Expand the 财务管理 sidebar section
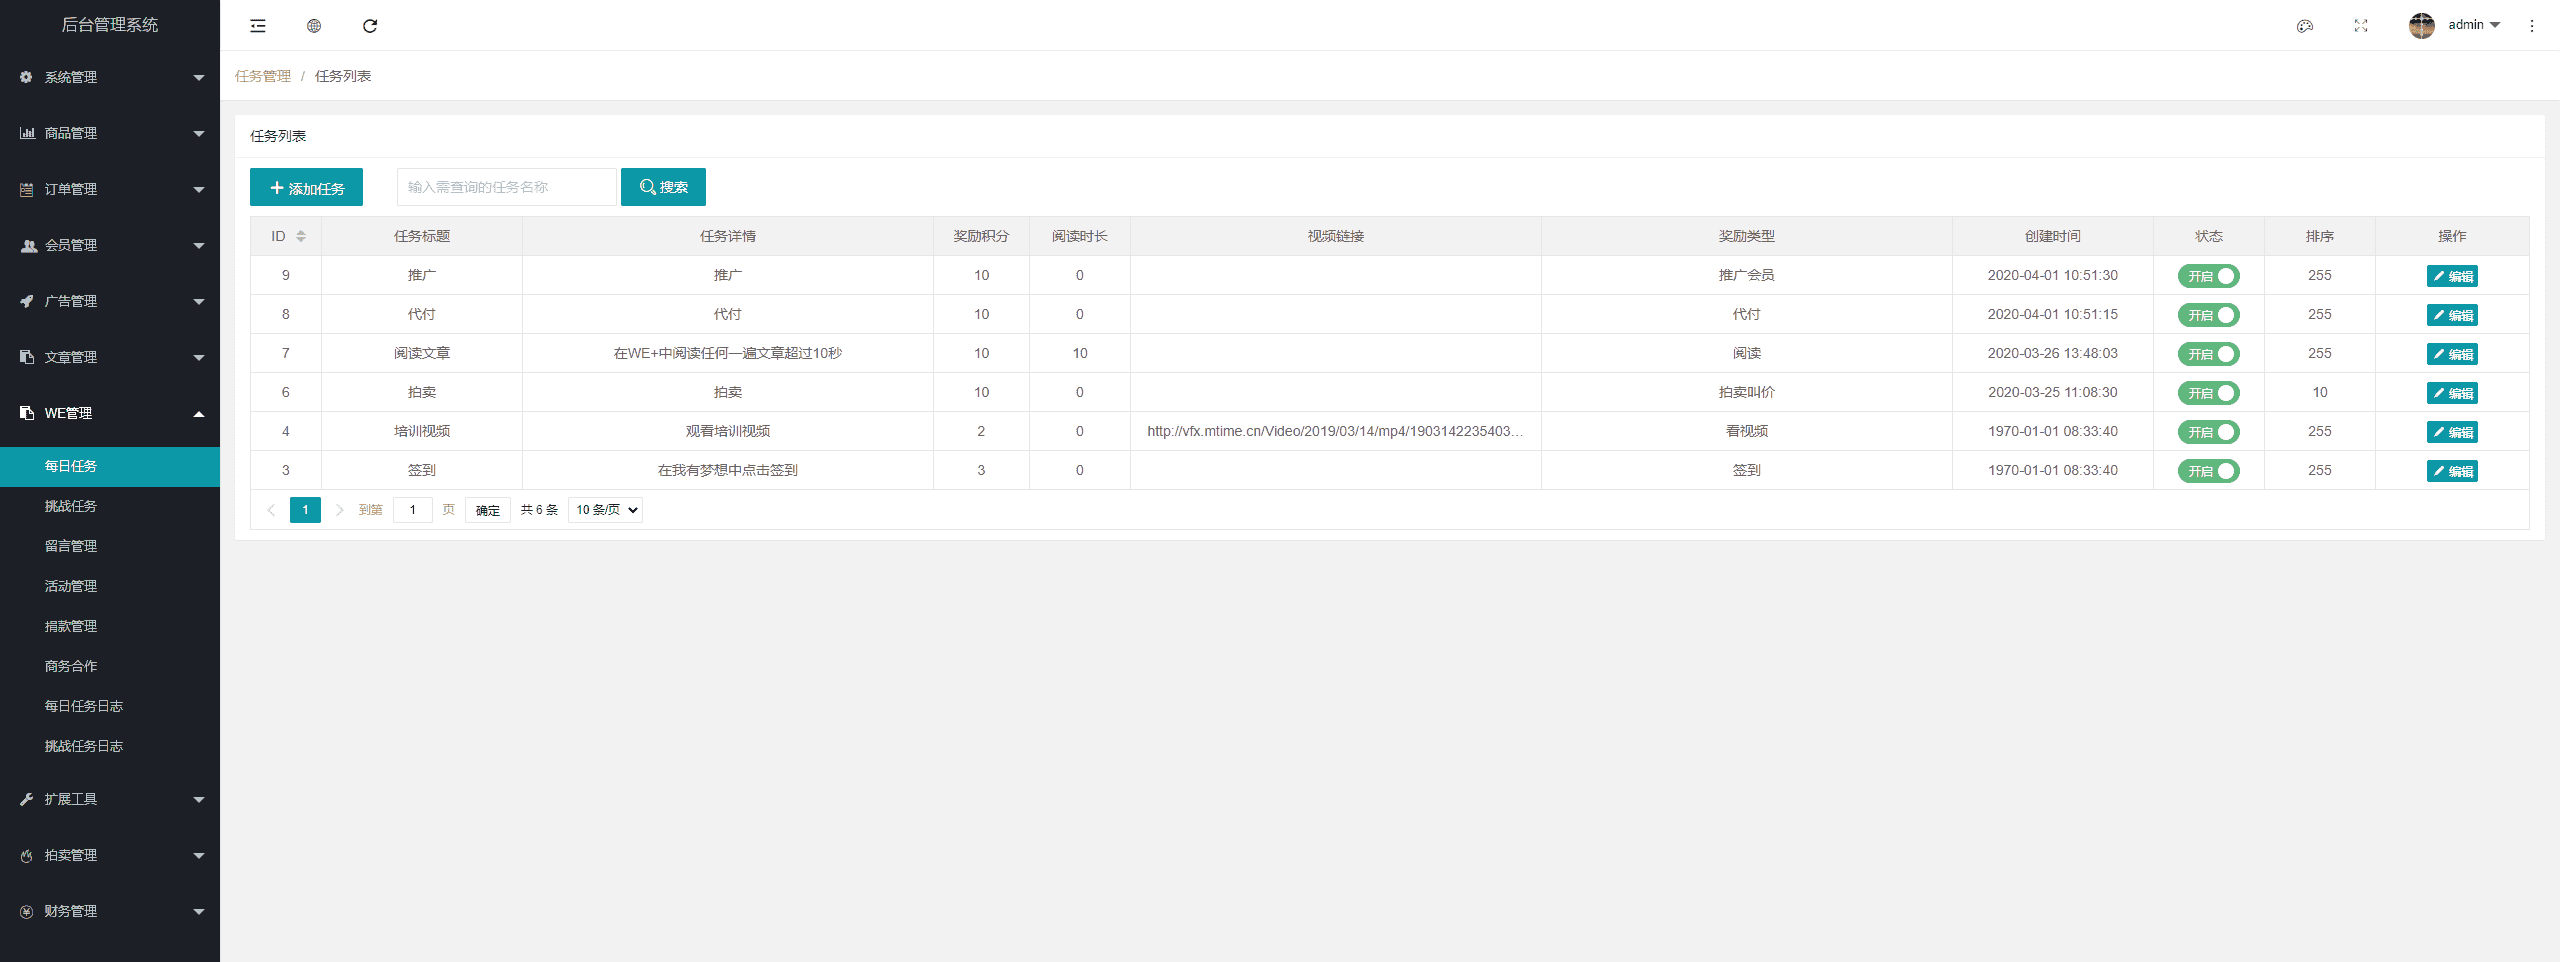Image resolution: width=2560 pixels, height=962 pixels. tap(110, 911)
